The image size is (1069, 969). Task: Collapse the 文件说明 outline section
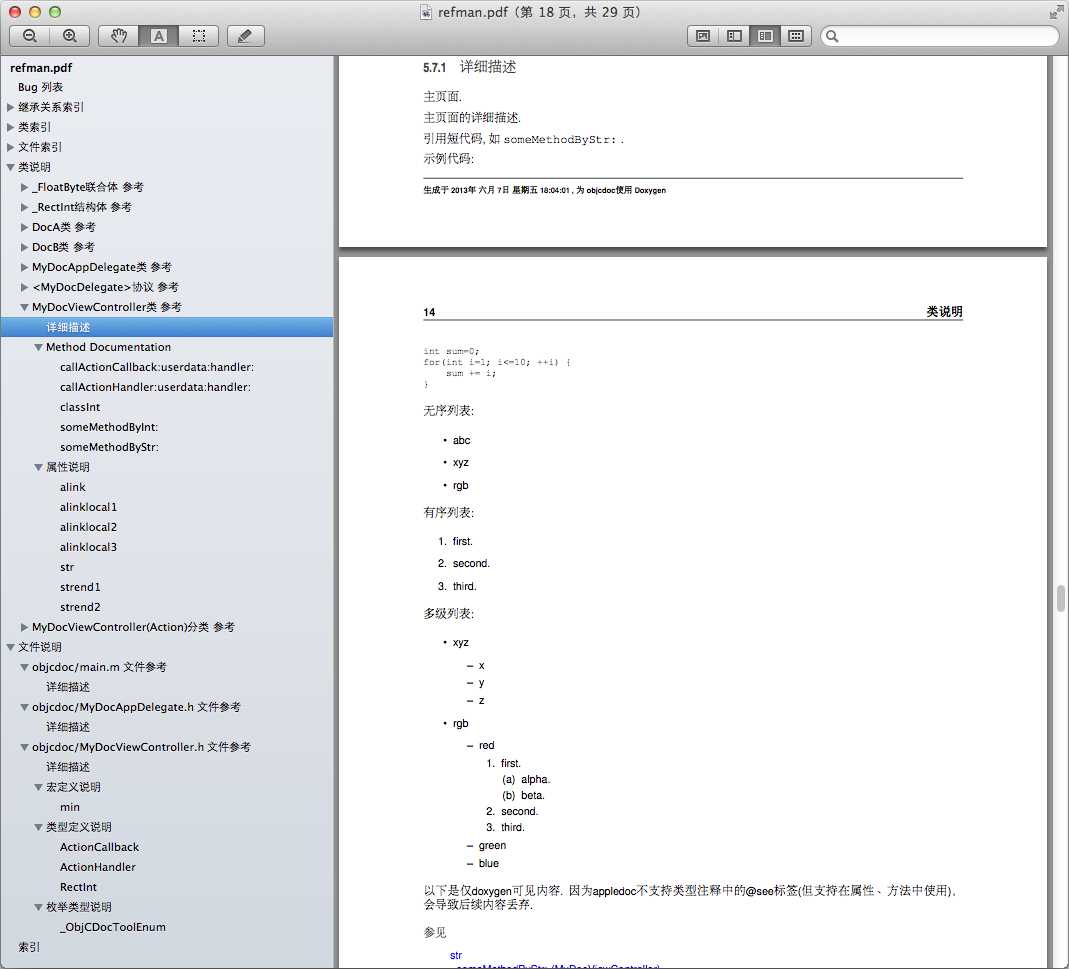10,647
